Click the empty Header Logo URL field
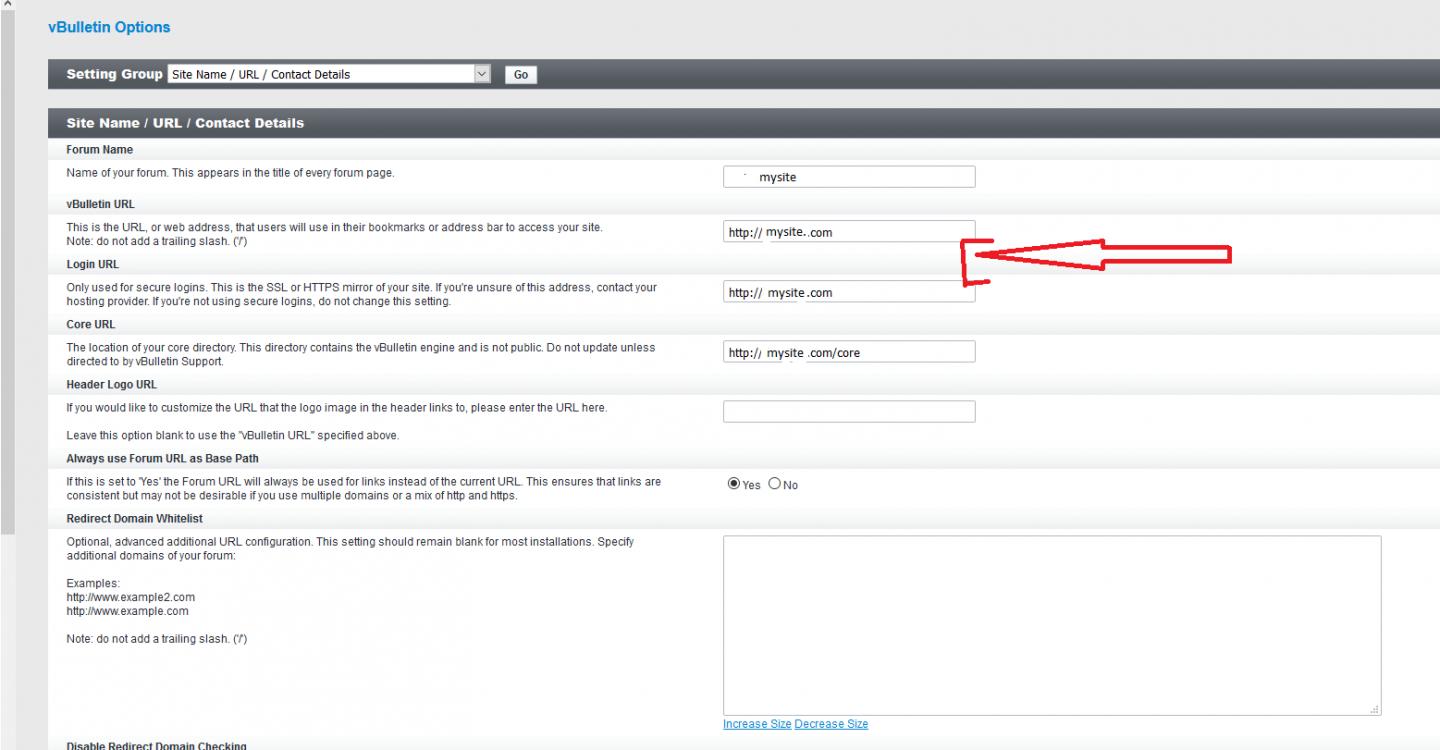 coord(849,411)
